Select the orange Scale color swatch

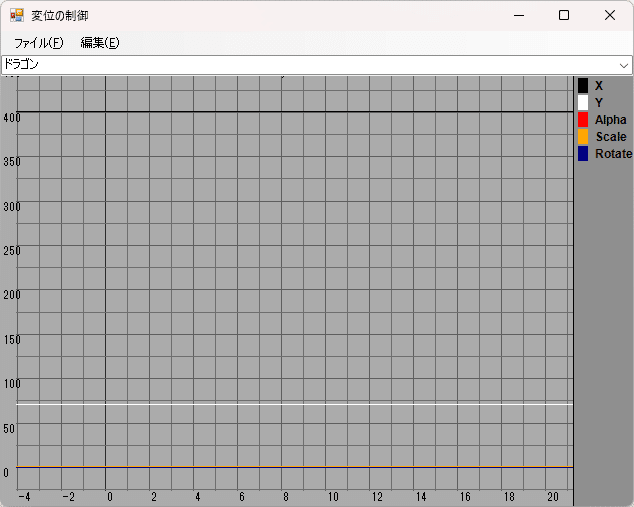[x=583, y=137]
